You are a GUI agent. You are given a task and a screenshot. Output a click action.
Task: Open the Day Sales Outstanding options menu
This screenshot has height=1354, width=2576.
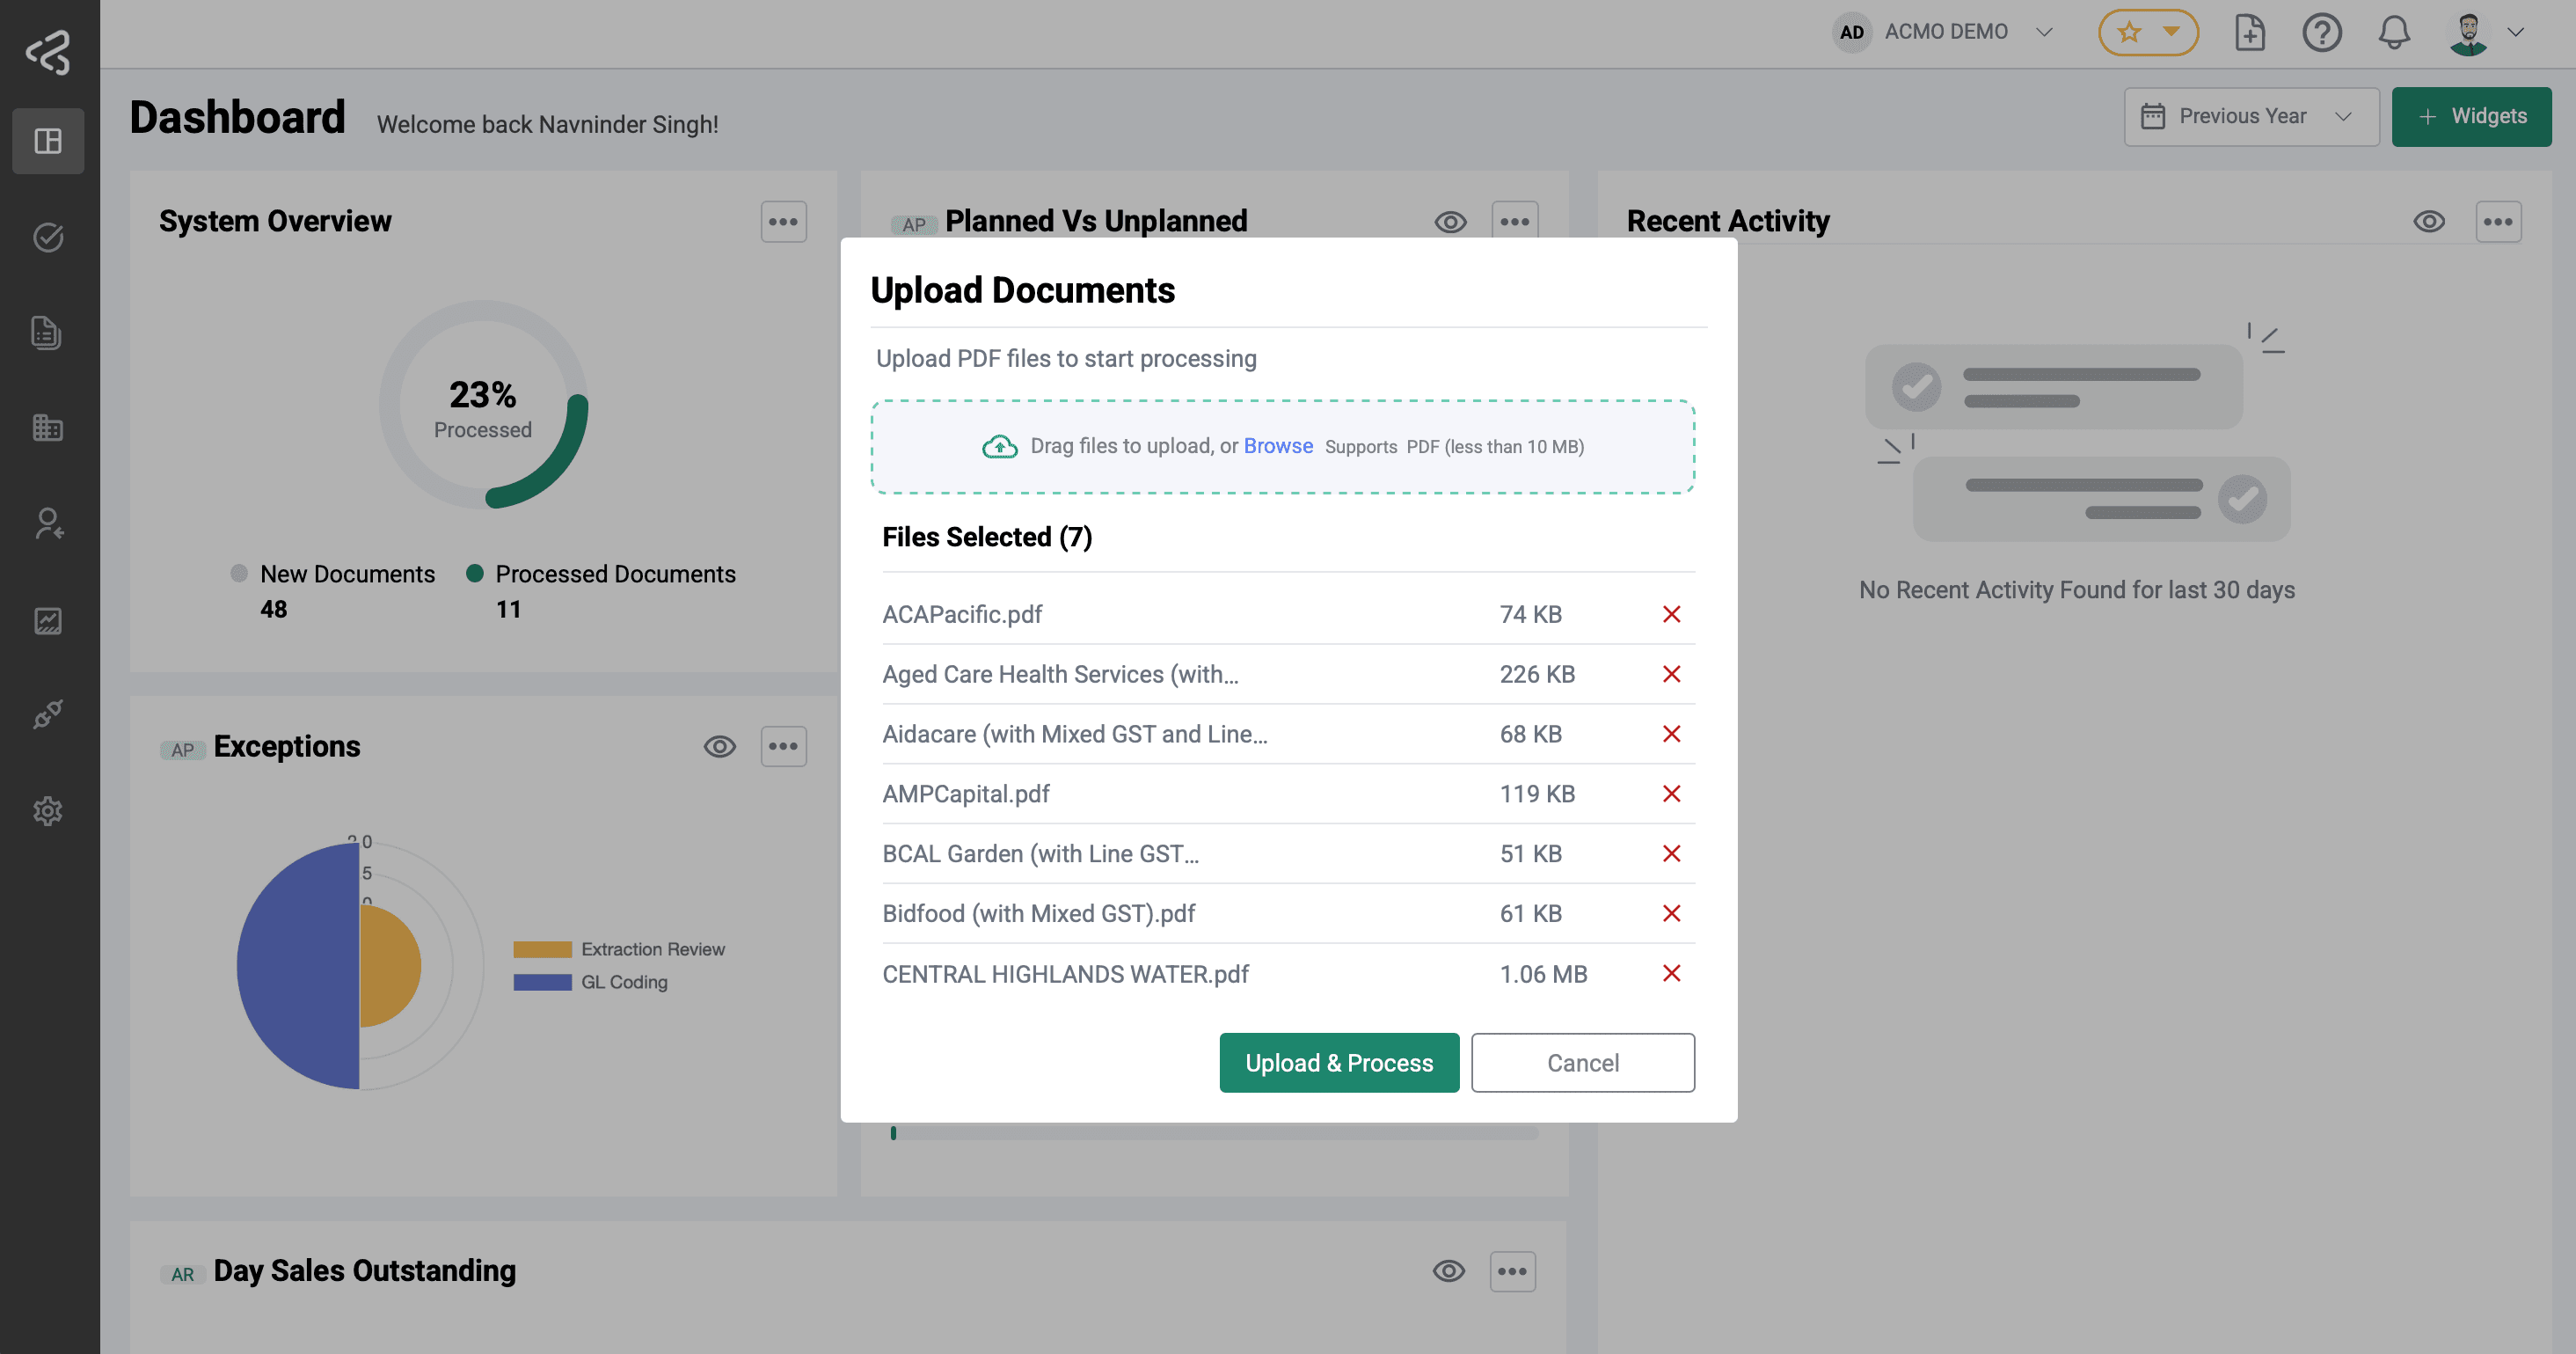[1512, 1270]
